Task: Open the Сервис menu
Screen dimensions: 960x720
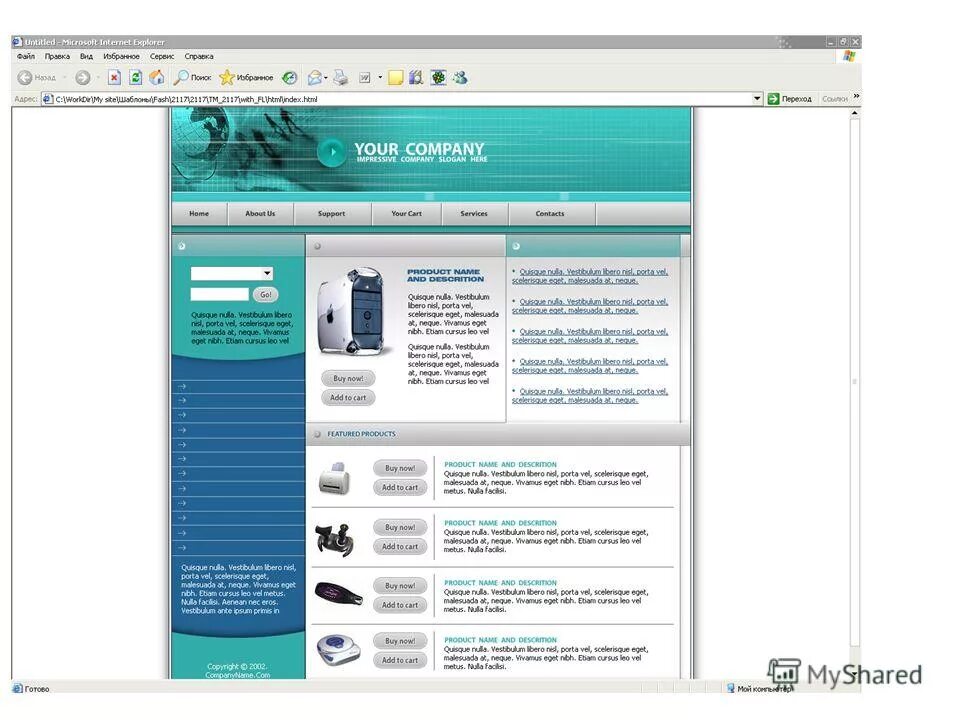Action: click(162, 56)
